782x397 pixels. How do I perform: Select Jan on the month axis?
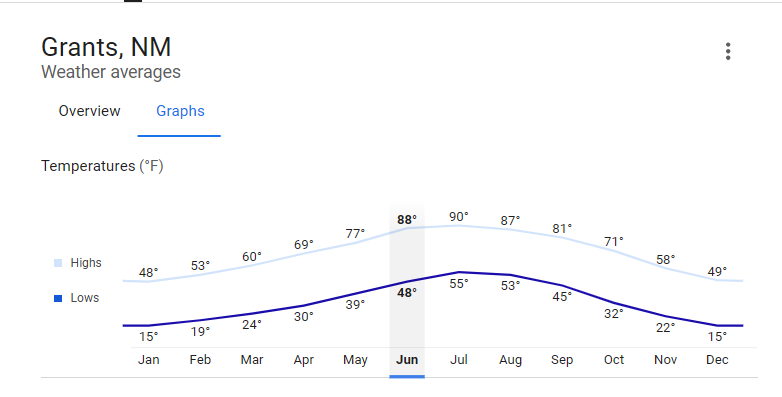tap(149, 360)
